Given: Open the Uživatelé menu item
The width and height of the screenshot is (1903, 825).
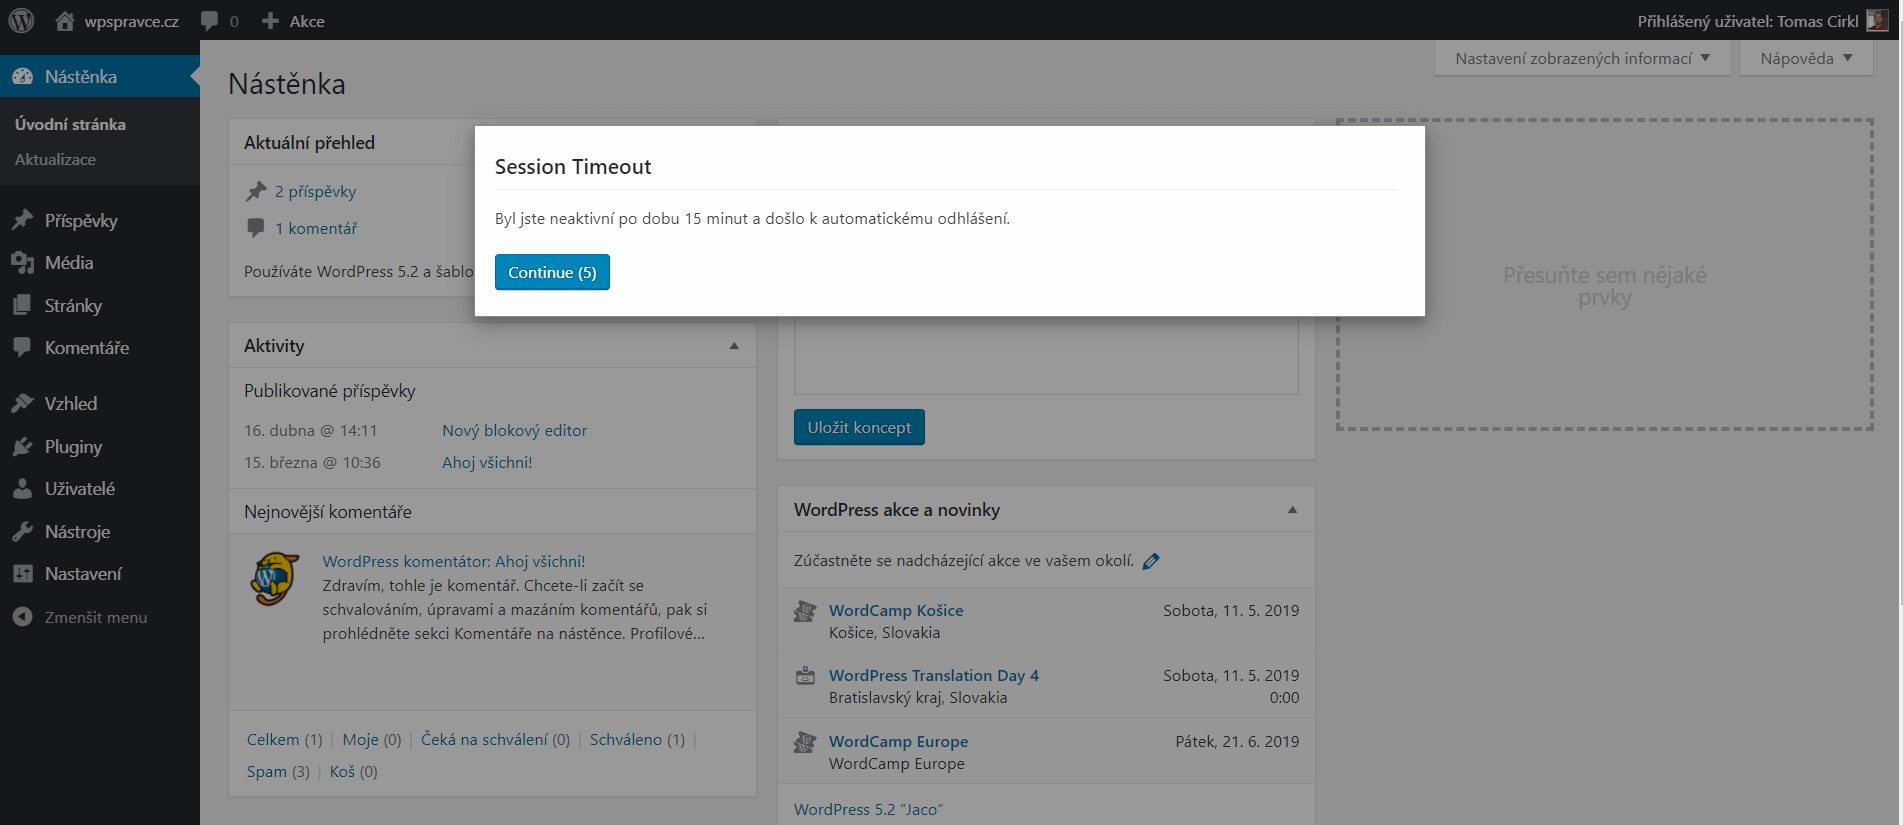Looking at the screenshot, I should pos(100,488).
